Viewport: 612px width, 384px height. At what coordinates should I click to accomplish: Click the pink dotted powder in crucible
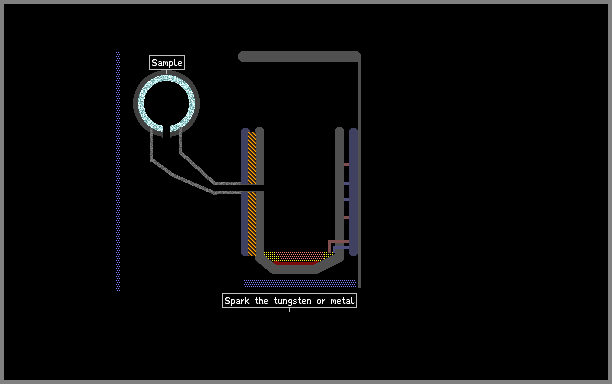(x=300, y=256)
